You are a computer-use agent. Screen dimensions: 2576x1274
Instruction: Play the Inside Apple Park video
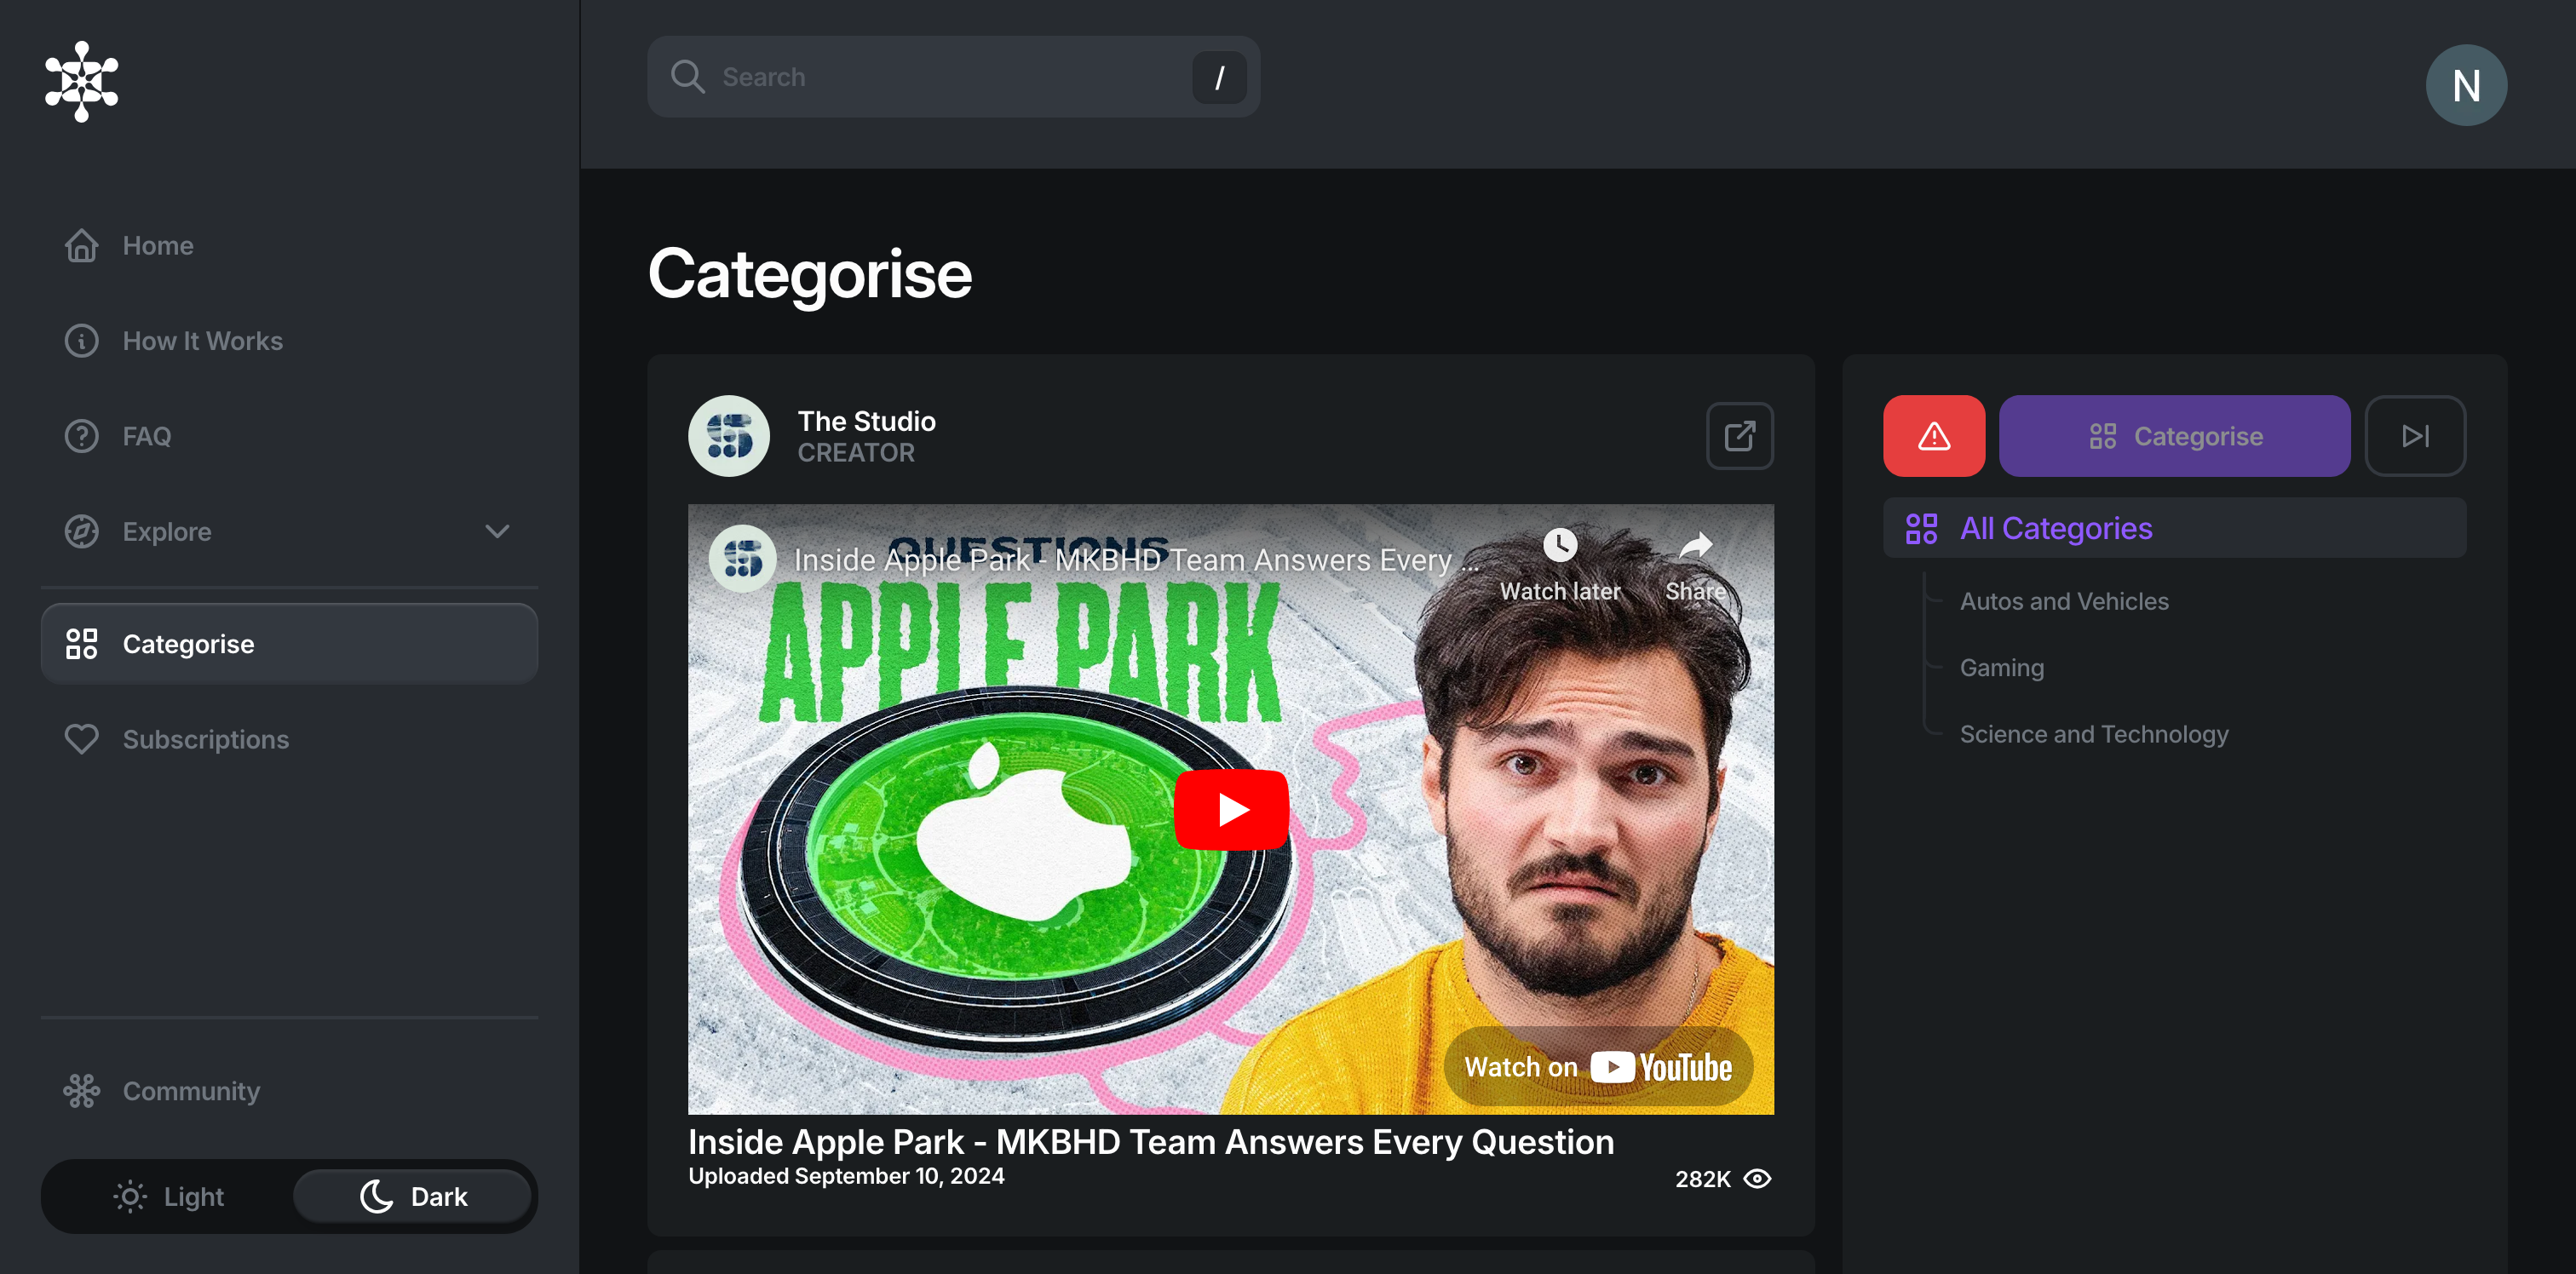[1231, 809]
